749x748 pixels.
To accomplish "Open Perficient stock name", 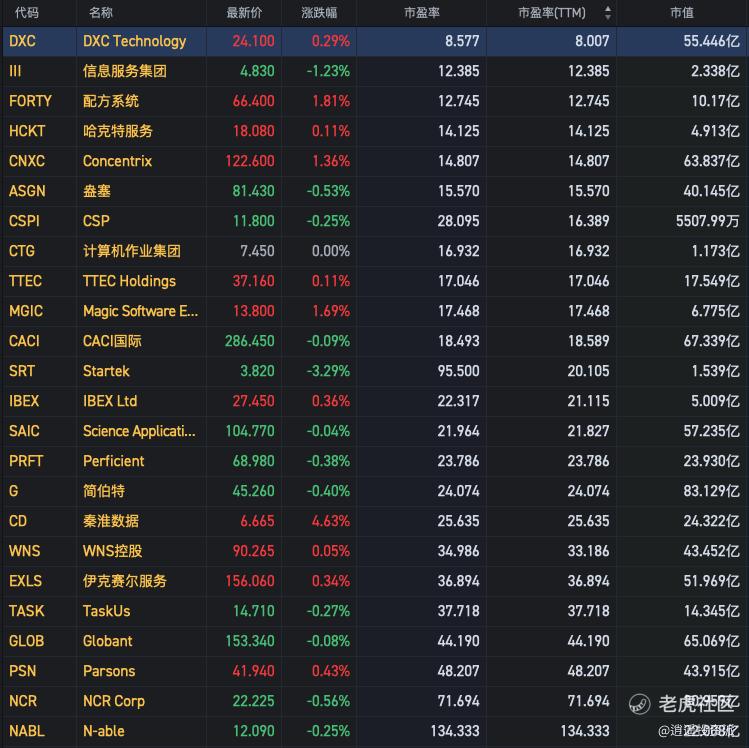I will click(x=113, y=461).
